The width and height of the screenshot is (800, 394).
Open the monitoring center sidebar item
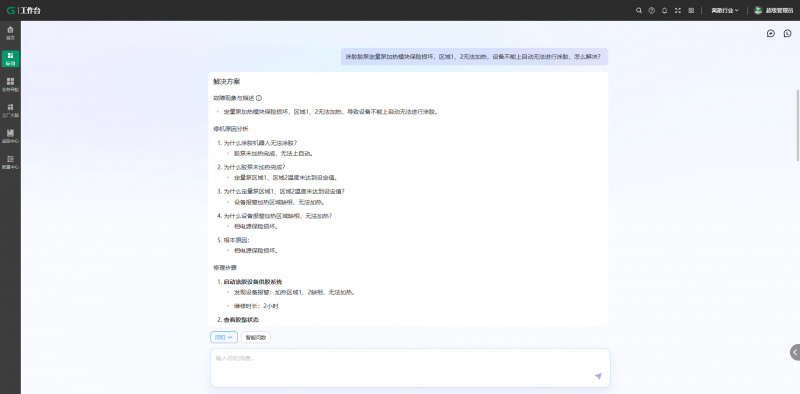pos(10,136)
